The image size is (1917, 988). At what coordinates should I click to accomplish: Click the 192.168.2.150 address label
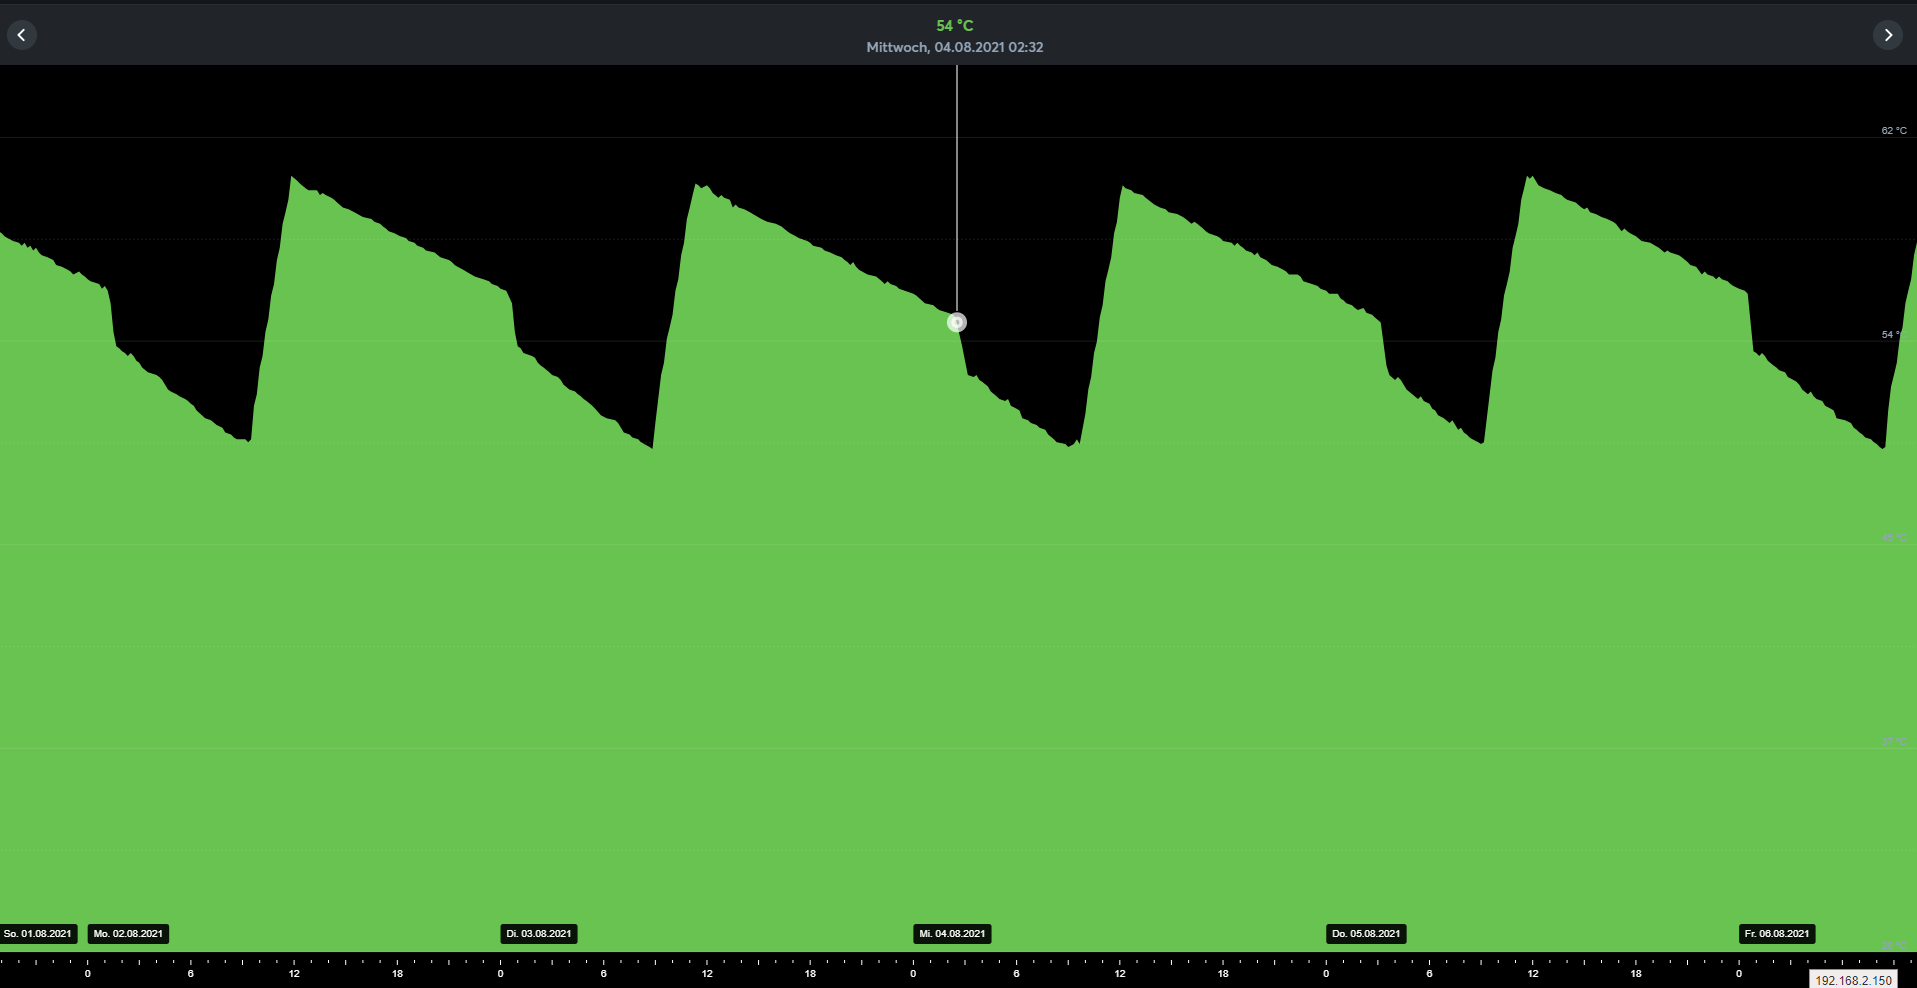click(x=1854, y=980)
